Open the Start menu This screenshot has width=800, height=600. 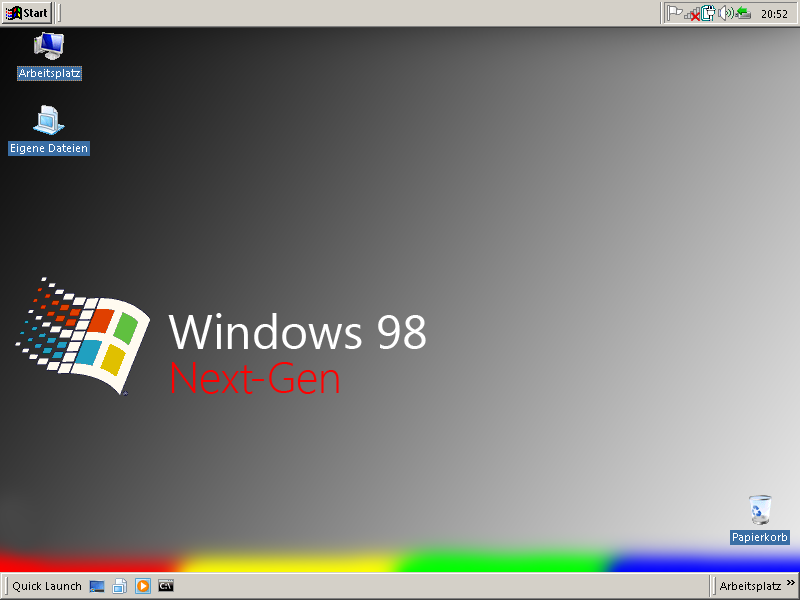27,13
